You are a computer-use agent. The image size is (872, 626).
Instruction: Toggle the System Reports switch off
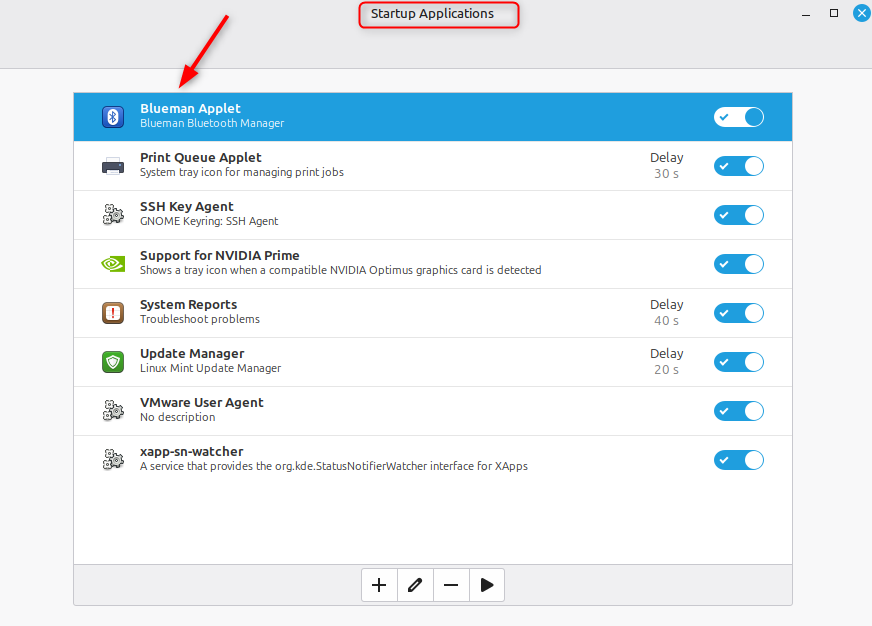738,312
